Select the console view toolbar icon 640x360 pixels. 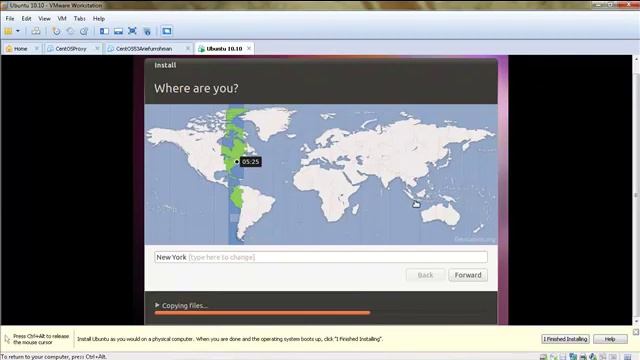point(167,31)
